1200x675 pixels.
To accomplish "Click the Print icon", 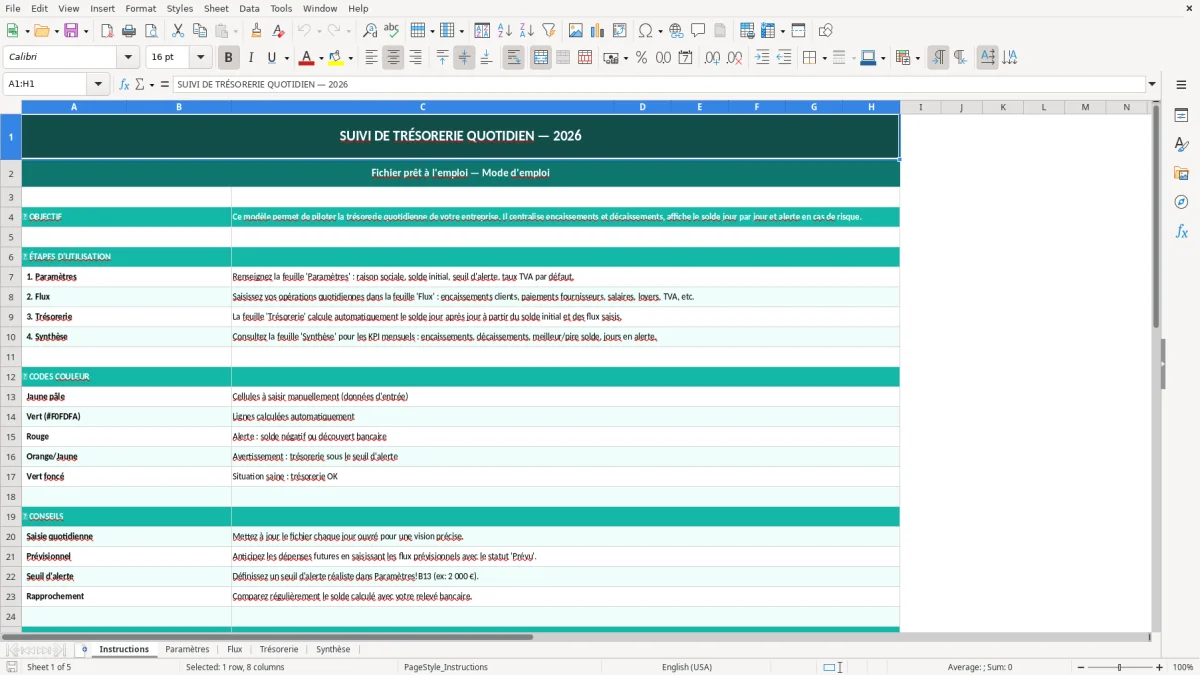I will point(129,31).
